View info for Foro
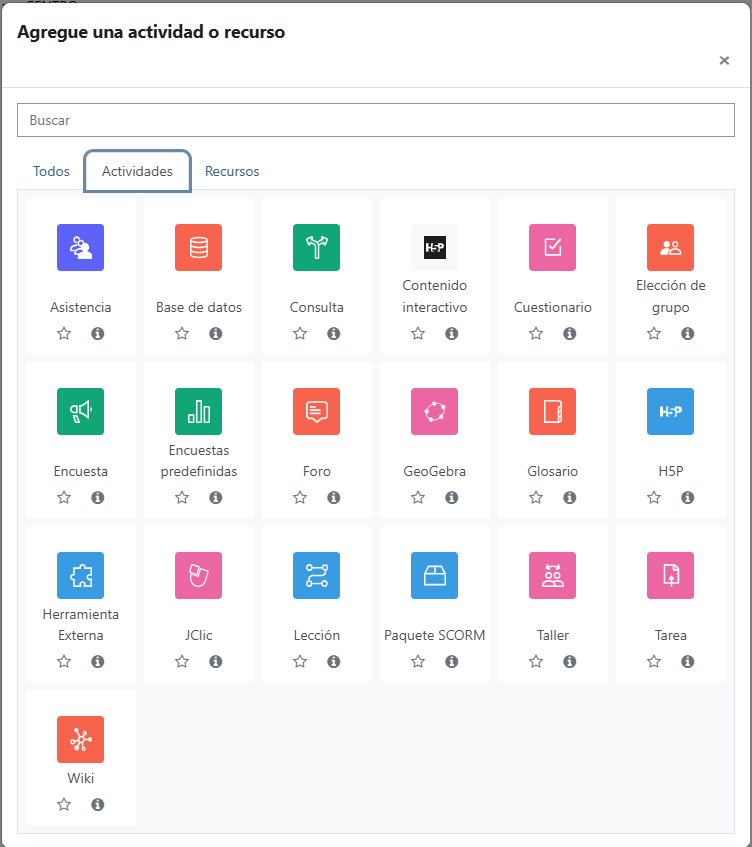The image size is (752, 847). pyautogui.click(x=334, y=498)
